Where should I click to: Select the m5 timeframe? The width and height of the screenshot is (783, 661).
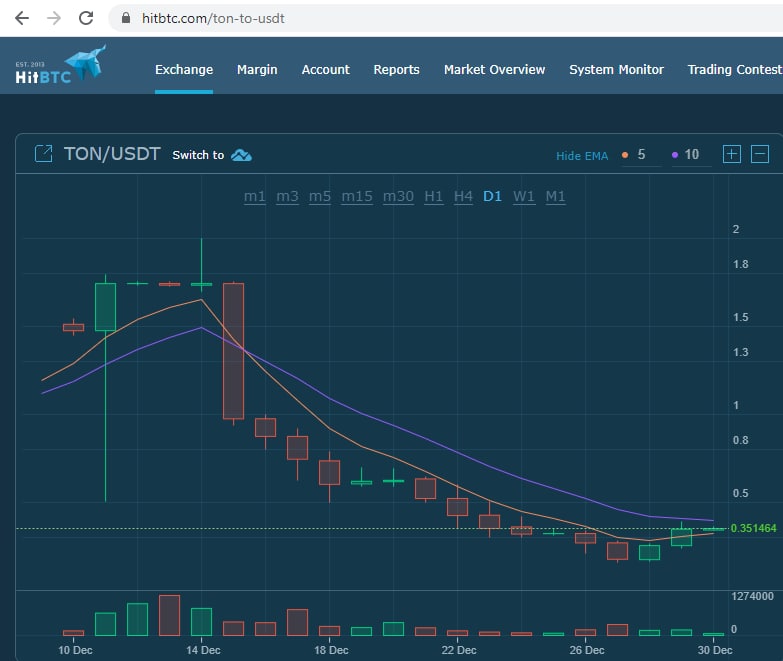pos(320,196)
